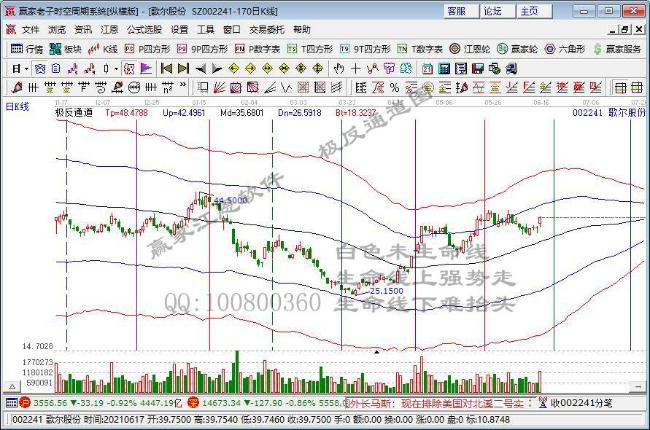Open the 浏览 menu
Viewport: 650px width, 430px height.
[57, 29]
